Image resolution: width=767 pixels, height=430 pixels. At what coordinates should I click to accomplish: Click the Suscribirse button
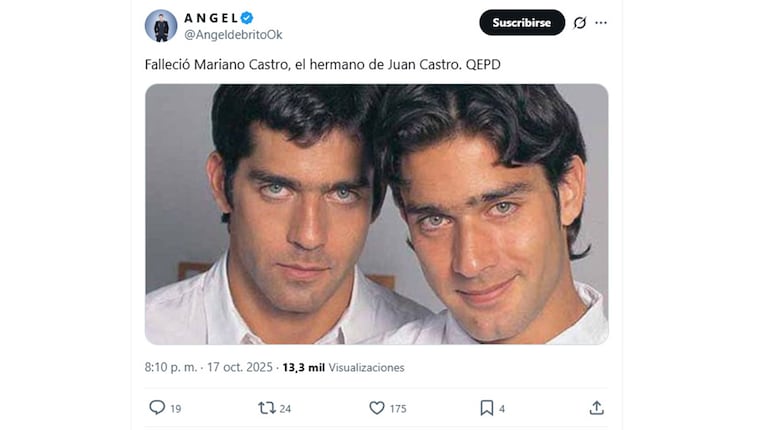coord(522,23)
